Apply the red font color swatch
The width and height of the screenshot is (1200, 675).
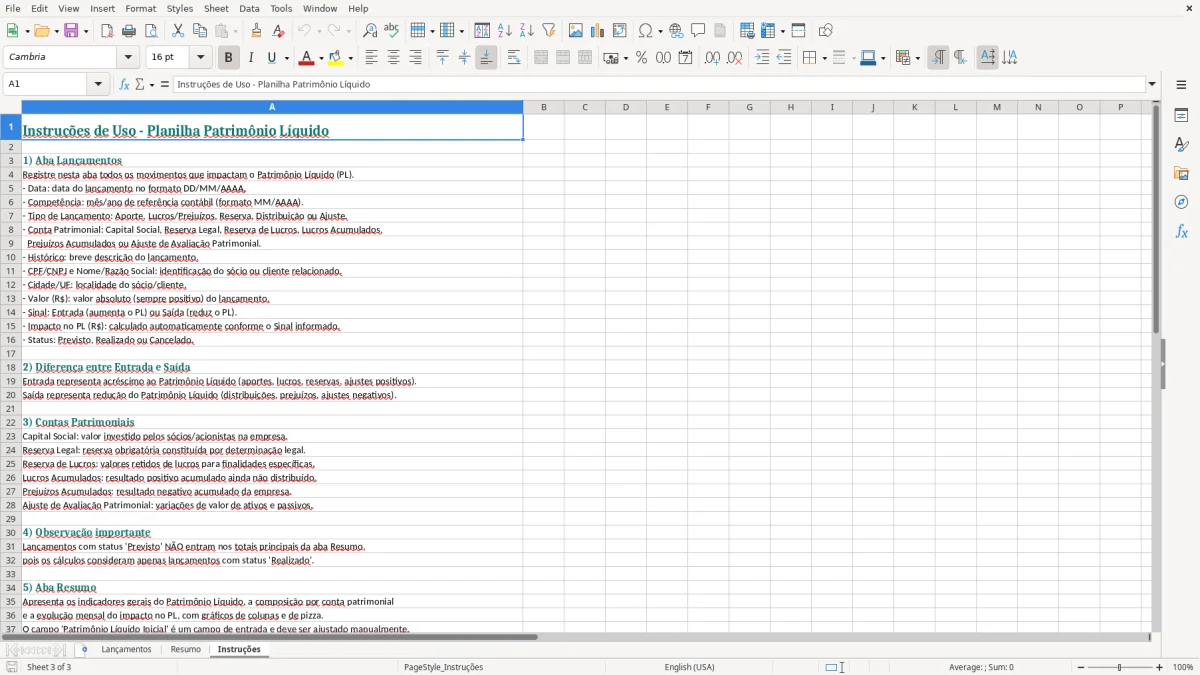[x=307, y=58]
